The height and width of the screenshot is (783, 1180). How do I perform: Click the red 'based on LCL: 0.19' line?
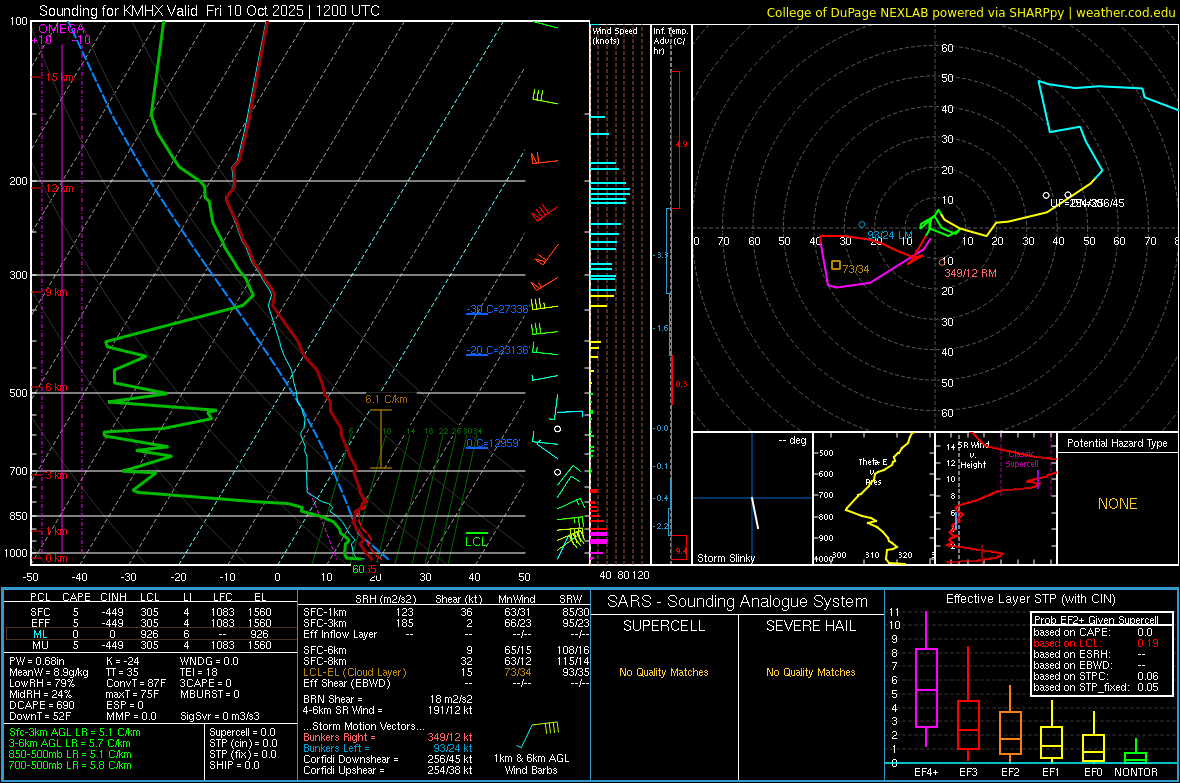1096,643
